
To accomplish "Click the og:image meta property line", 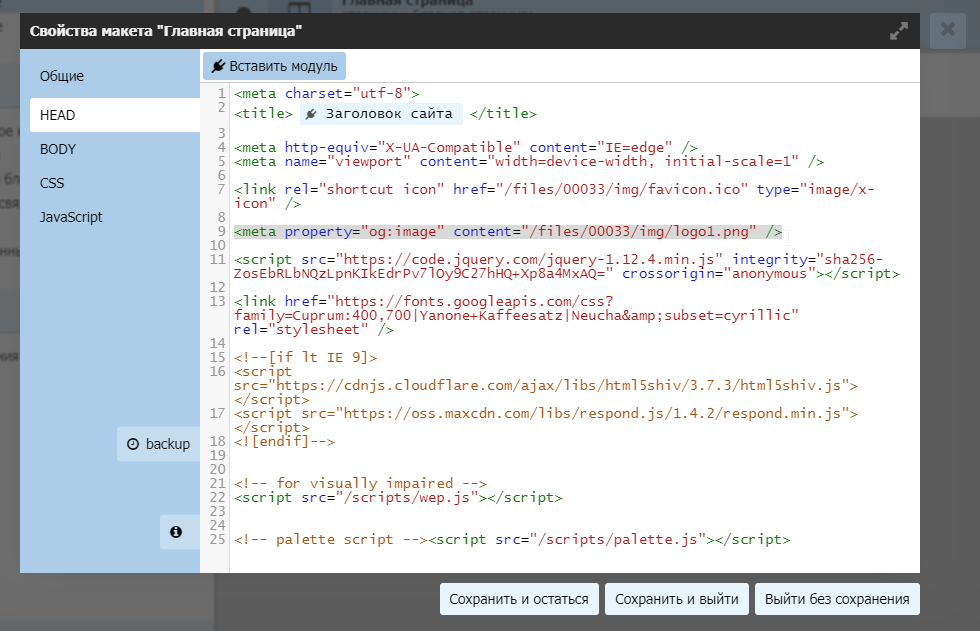I will tap(508, 232).
